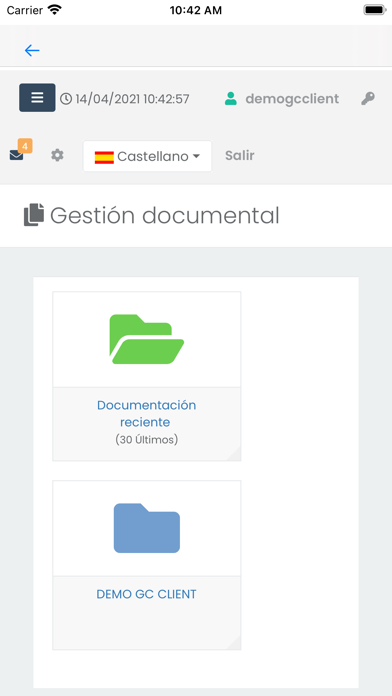Click the (30 Últimos) caption
Viewport: 392px width, 696px height.
[x=147, y=439]
